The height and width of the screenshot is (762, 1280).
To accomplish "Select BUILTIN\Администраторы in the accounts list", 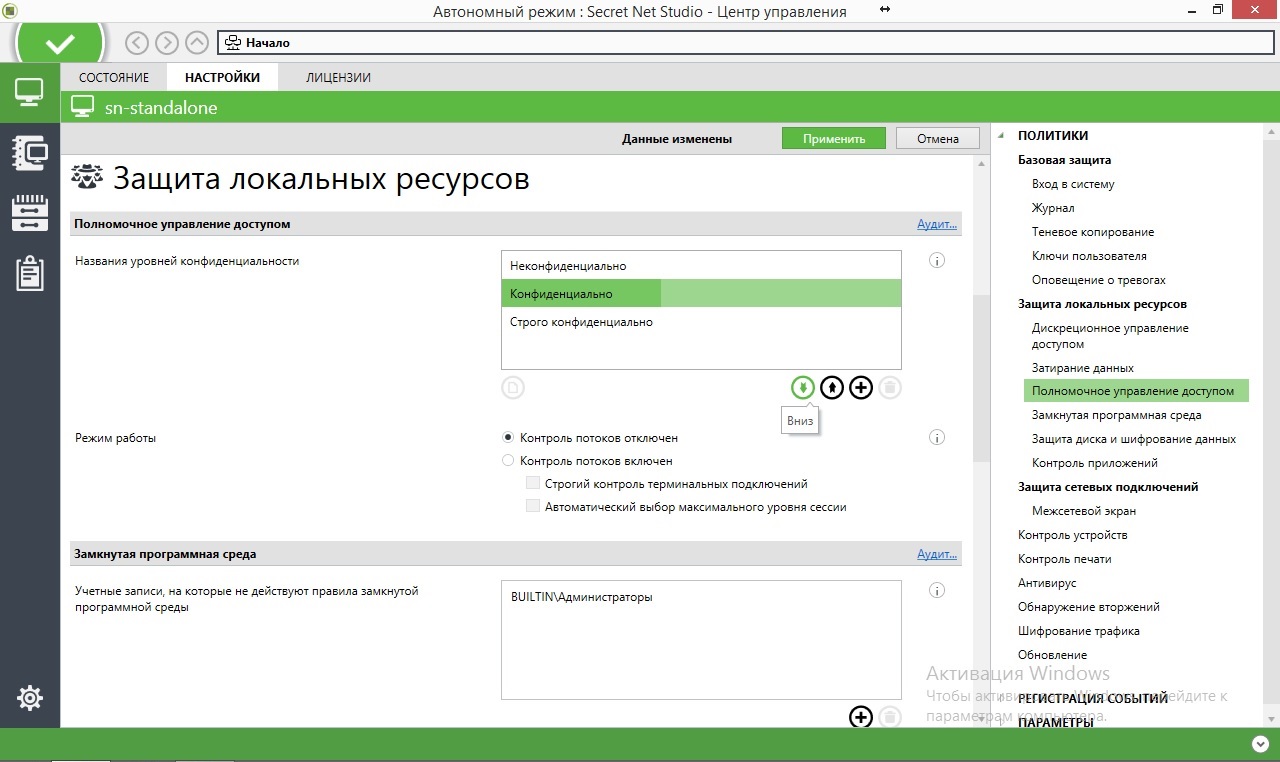I will click(581, 597).
